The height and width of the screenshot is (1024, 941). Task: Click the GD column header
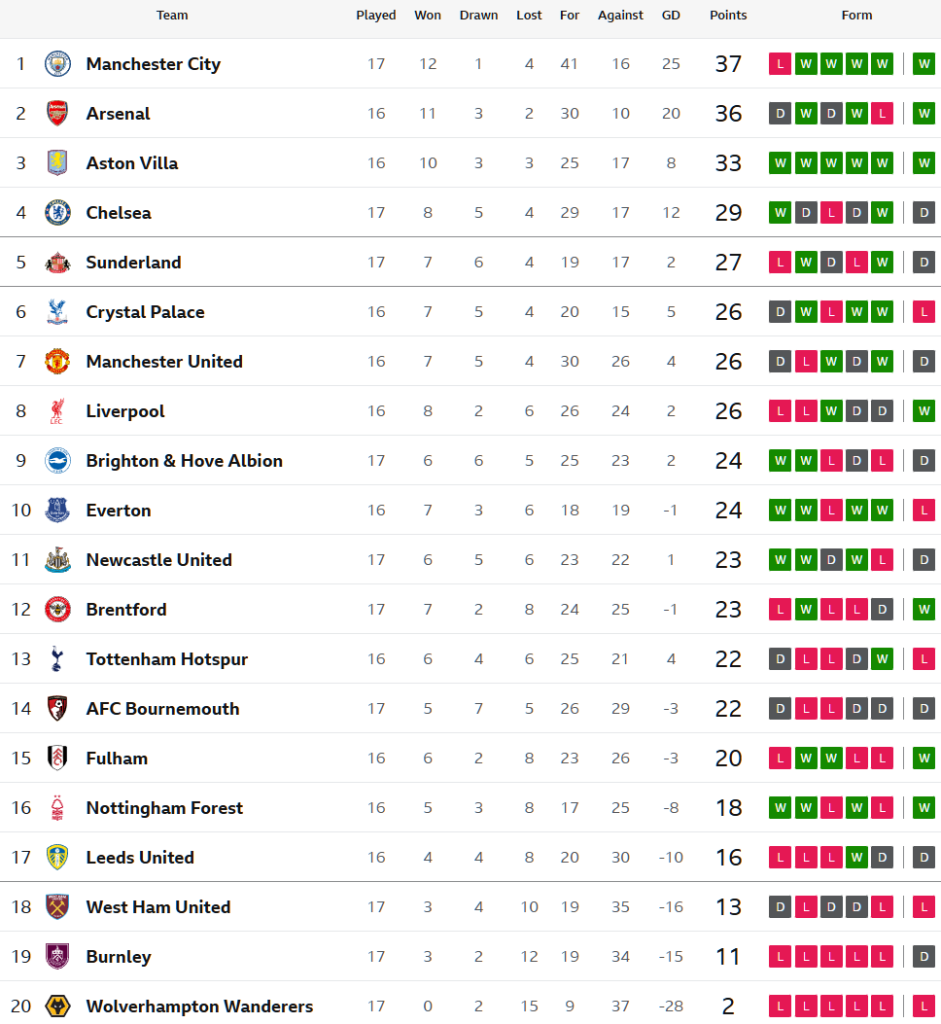pos(671,15)
